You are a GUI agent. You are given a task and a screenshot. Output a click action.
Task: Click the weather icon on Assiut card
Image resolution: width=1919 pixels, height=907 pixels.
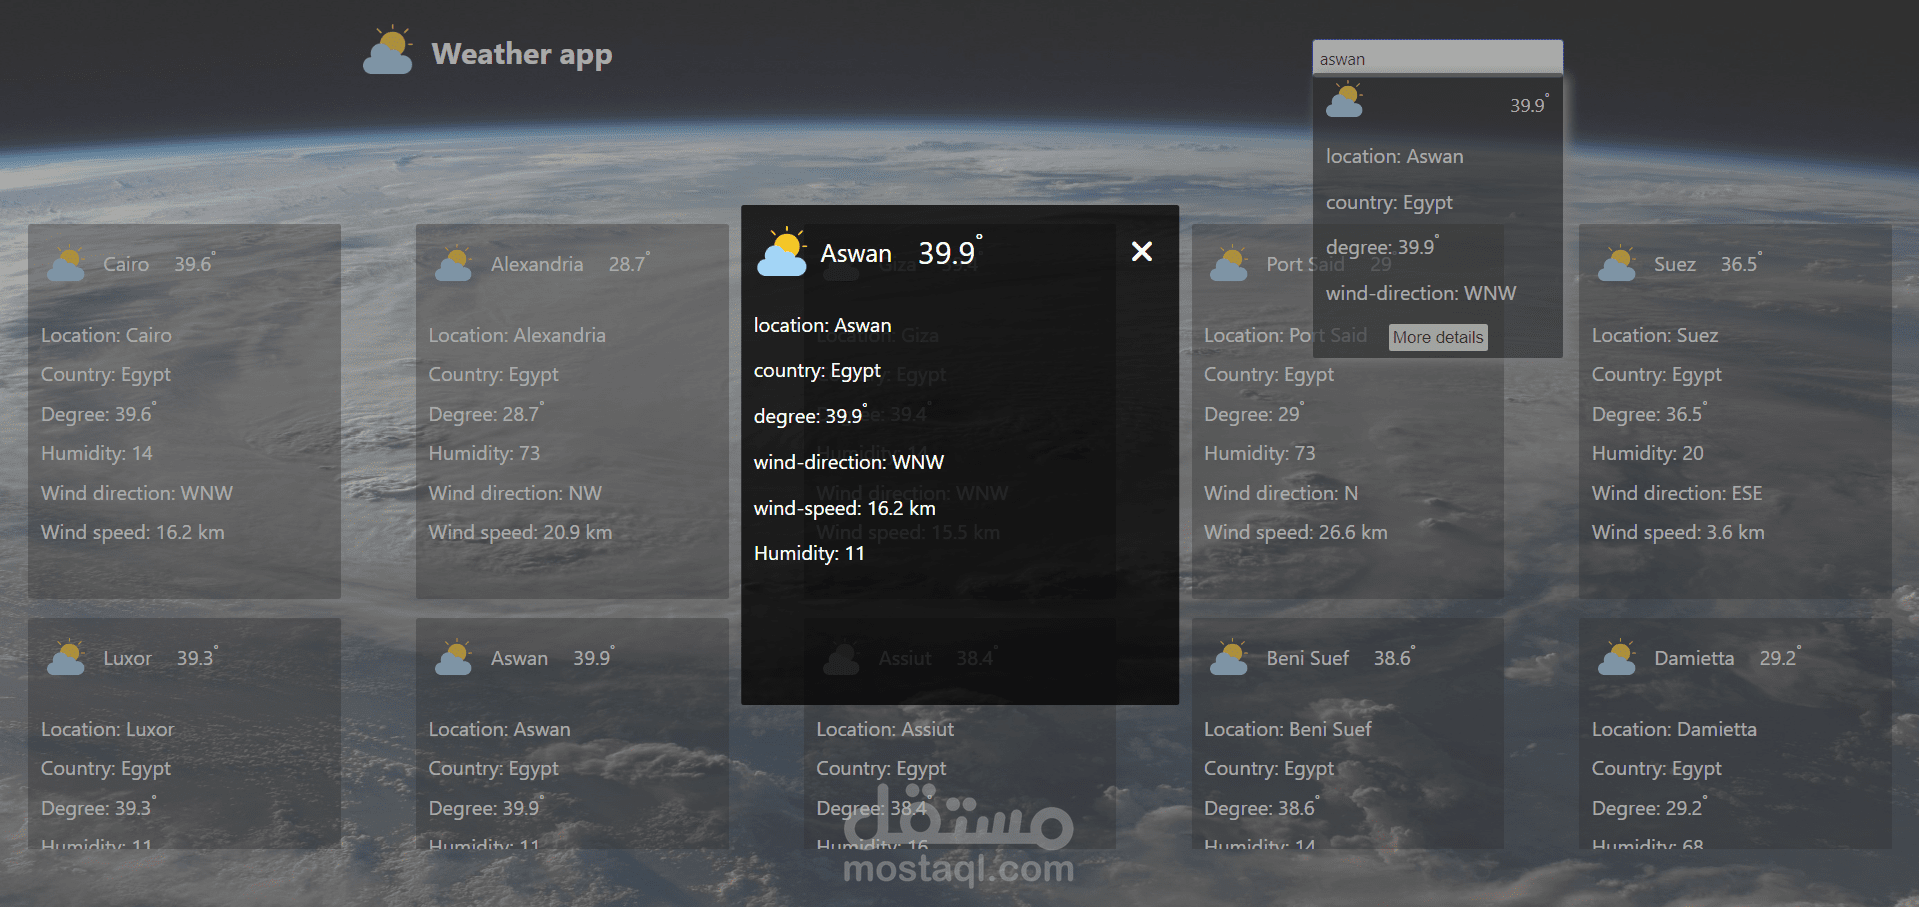(842, 657)
